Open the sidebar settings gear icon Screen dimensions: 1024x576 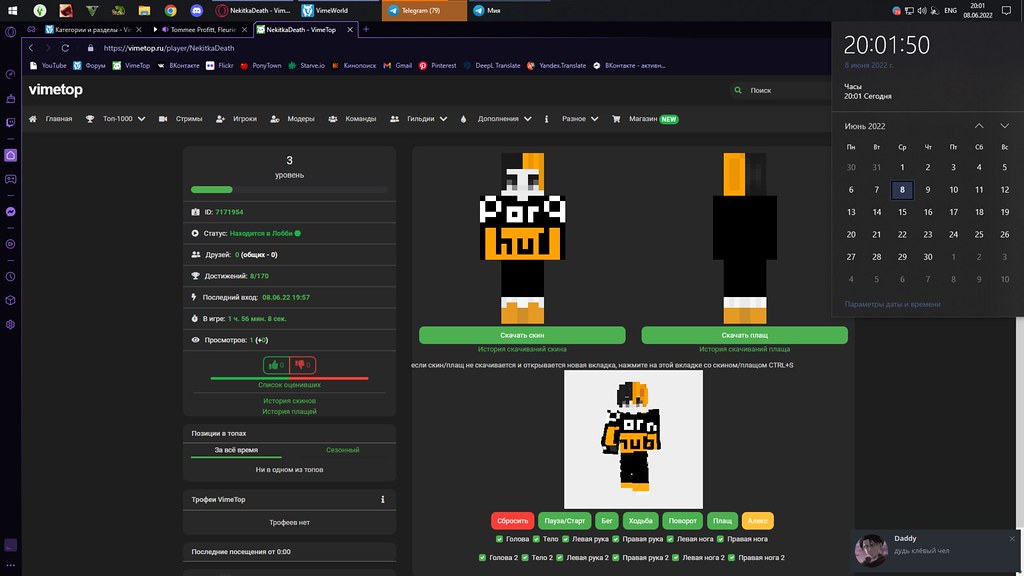click(10, 325)
